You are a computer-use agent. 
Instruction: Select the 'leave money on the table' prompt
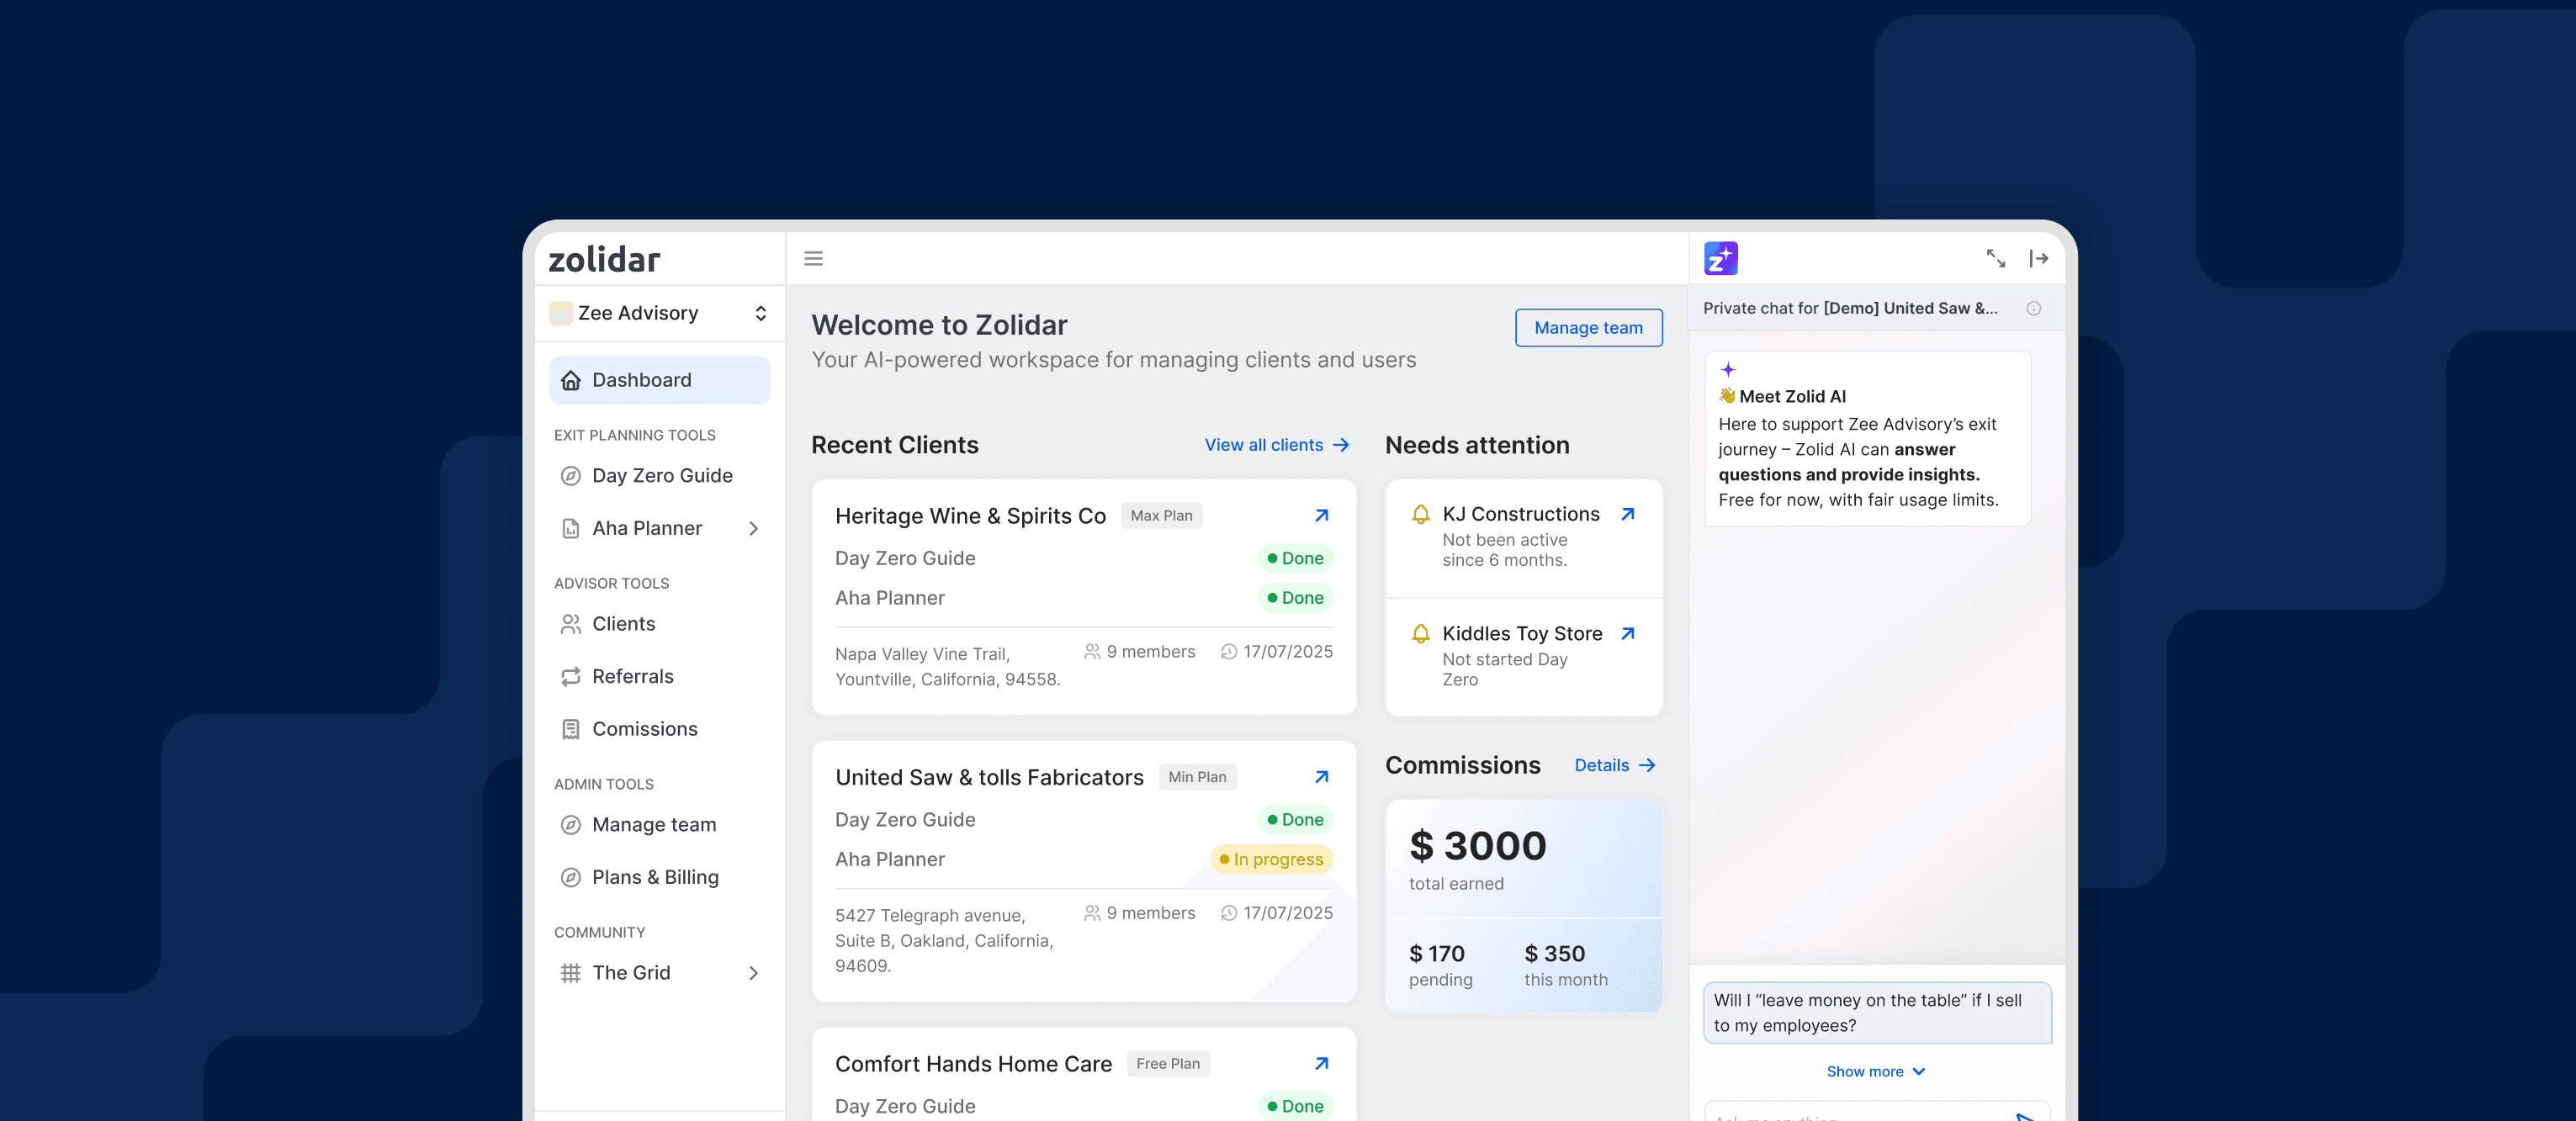click(1876, 1013)
